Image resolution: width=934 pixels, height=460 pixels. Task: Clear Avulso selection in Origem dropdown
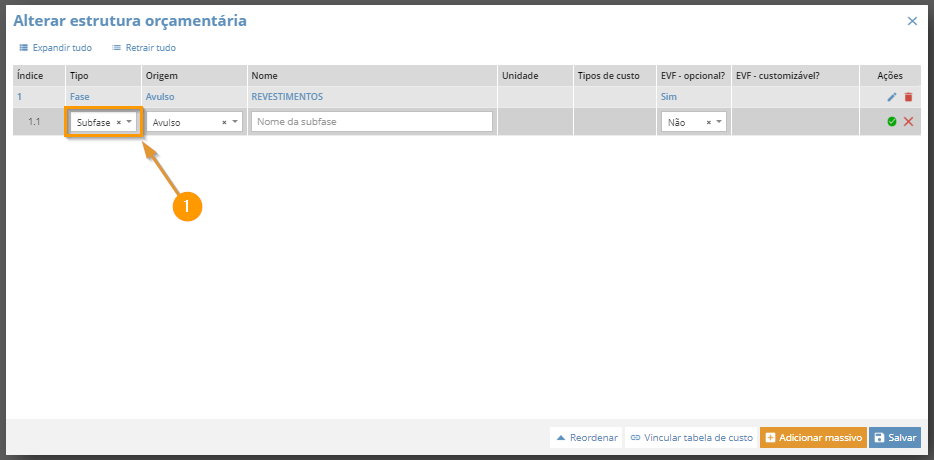[225, 122]
